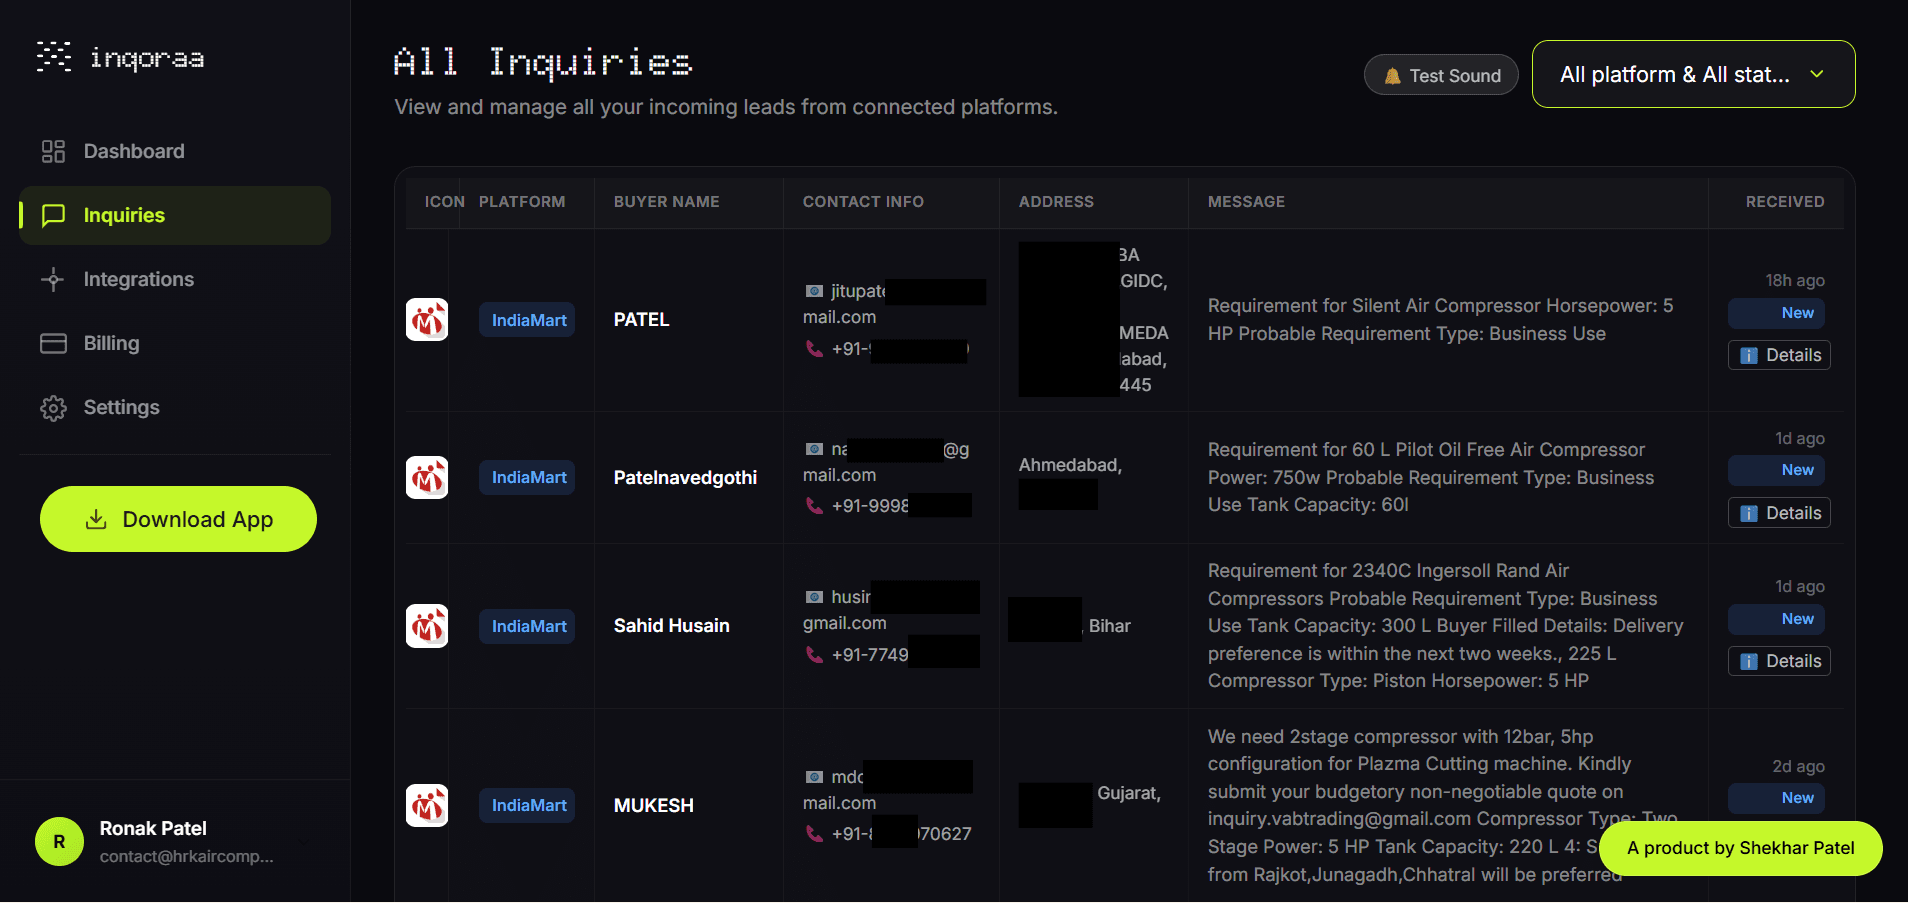Click the Inquiries chat bubble icon
Screen dimensions: 1908x905
[x=53, y=215]
